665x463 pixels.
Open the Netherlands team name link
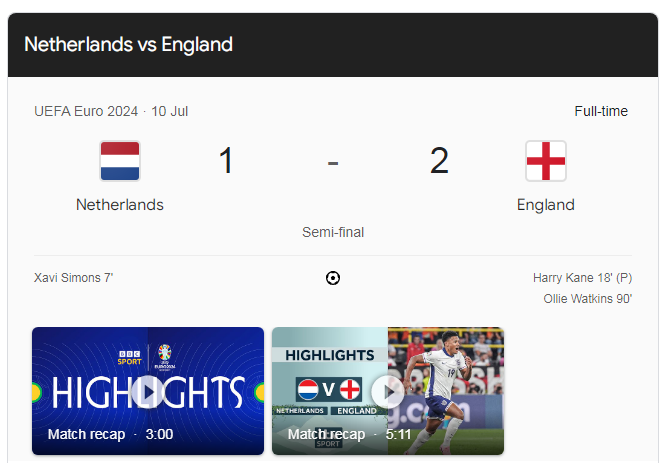(120, 205)
